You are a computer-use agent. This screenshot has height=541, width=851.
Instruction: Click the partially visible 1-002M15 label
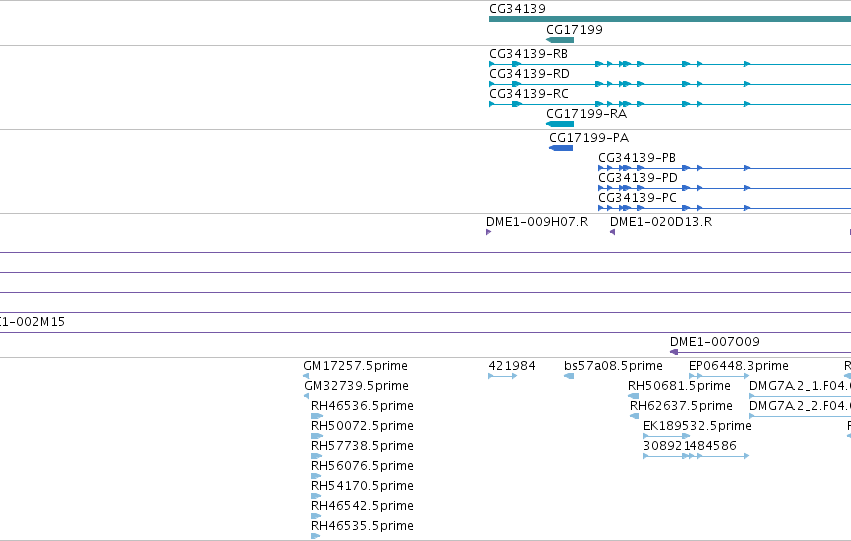point(33,322)
